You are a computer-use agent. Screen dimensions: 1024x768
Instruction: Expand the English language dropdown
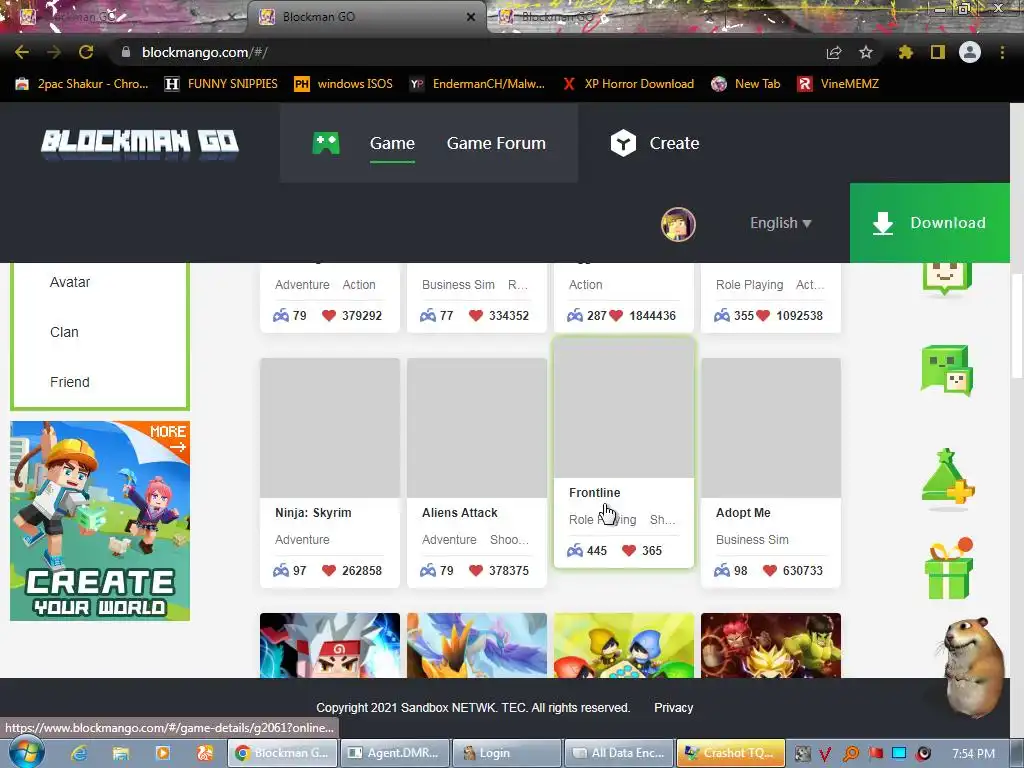tap(780, 223)
